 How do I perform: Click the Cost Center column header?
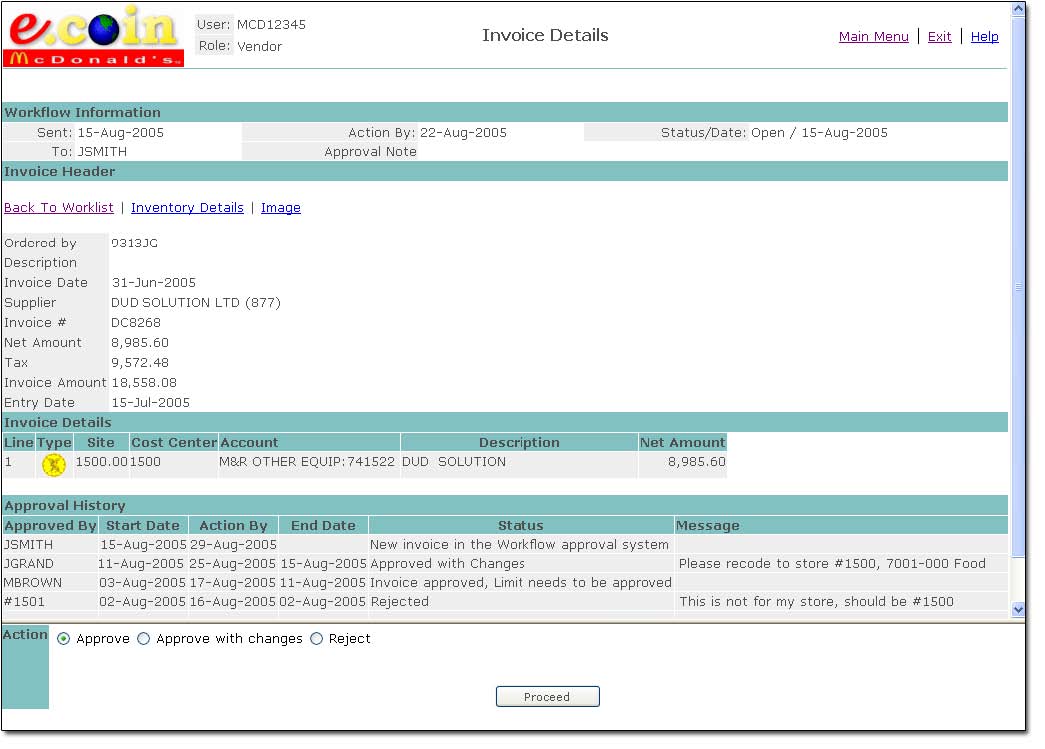point(174,442)
